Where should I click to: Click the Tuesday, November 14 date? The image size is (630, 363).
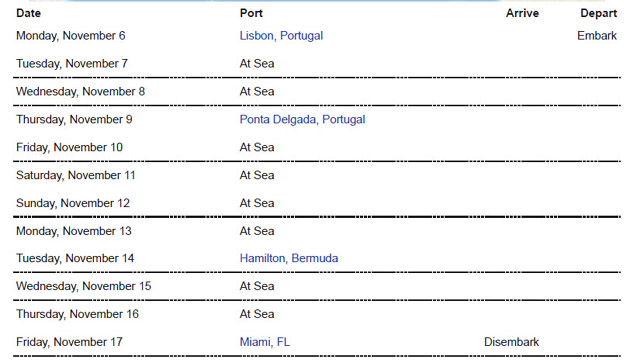click(75, 258)
